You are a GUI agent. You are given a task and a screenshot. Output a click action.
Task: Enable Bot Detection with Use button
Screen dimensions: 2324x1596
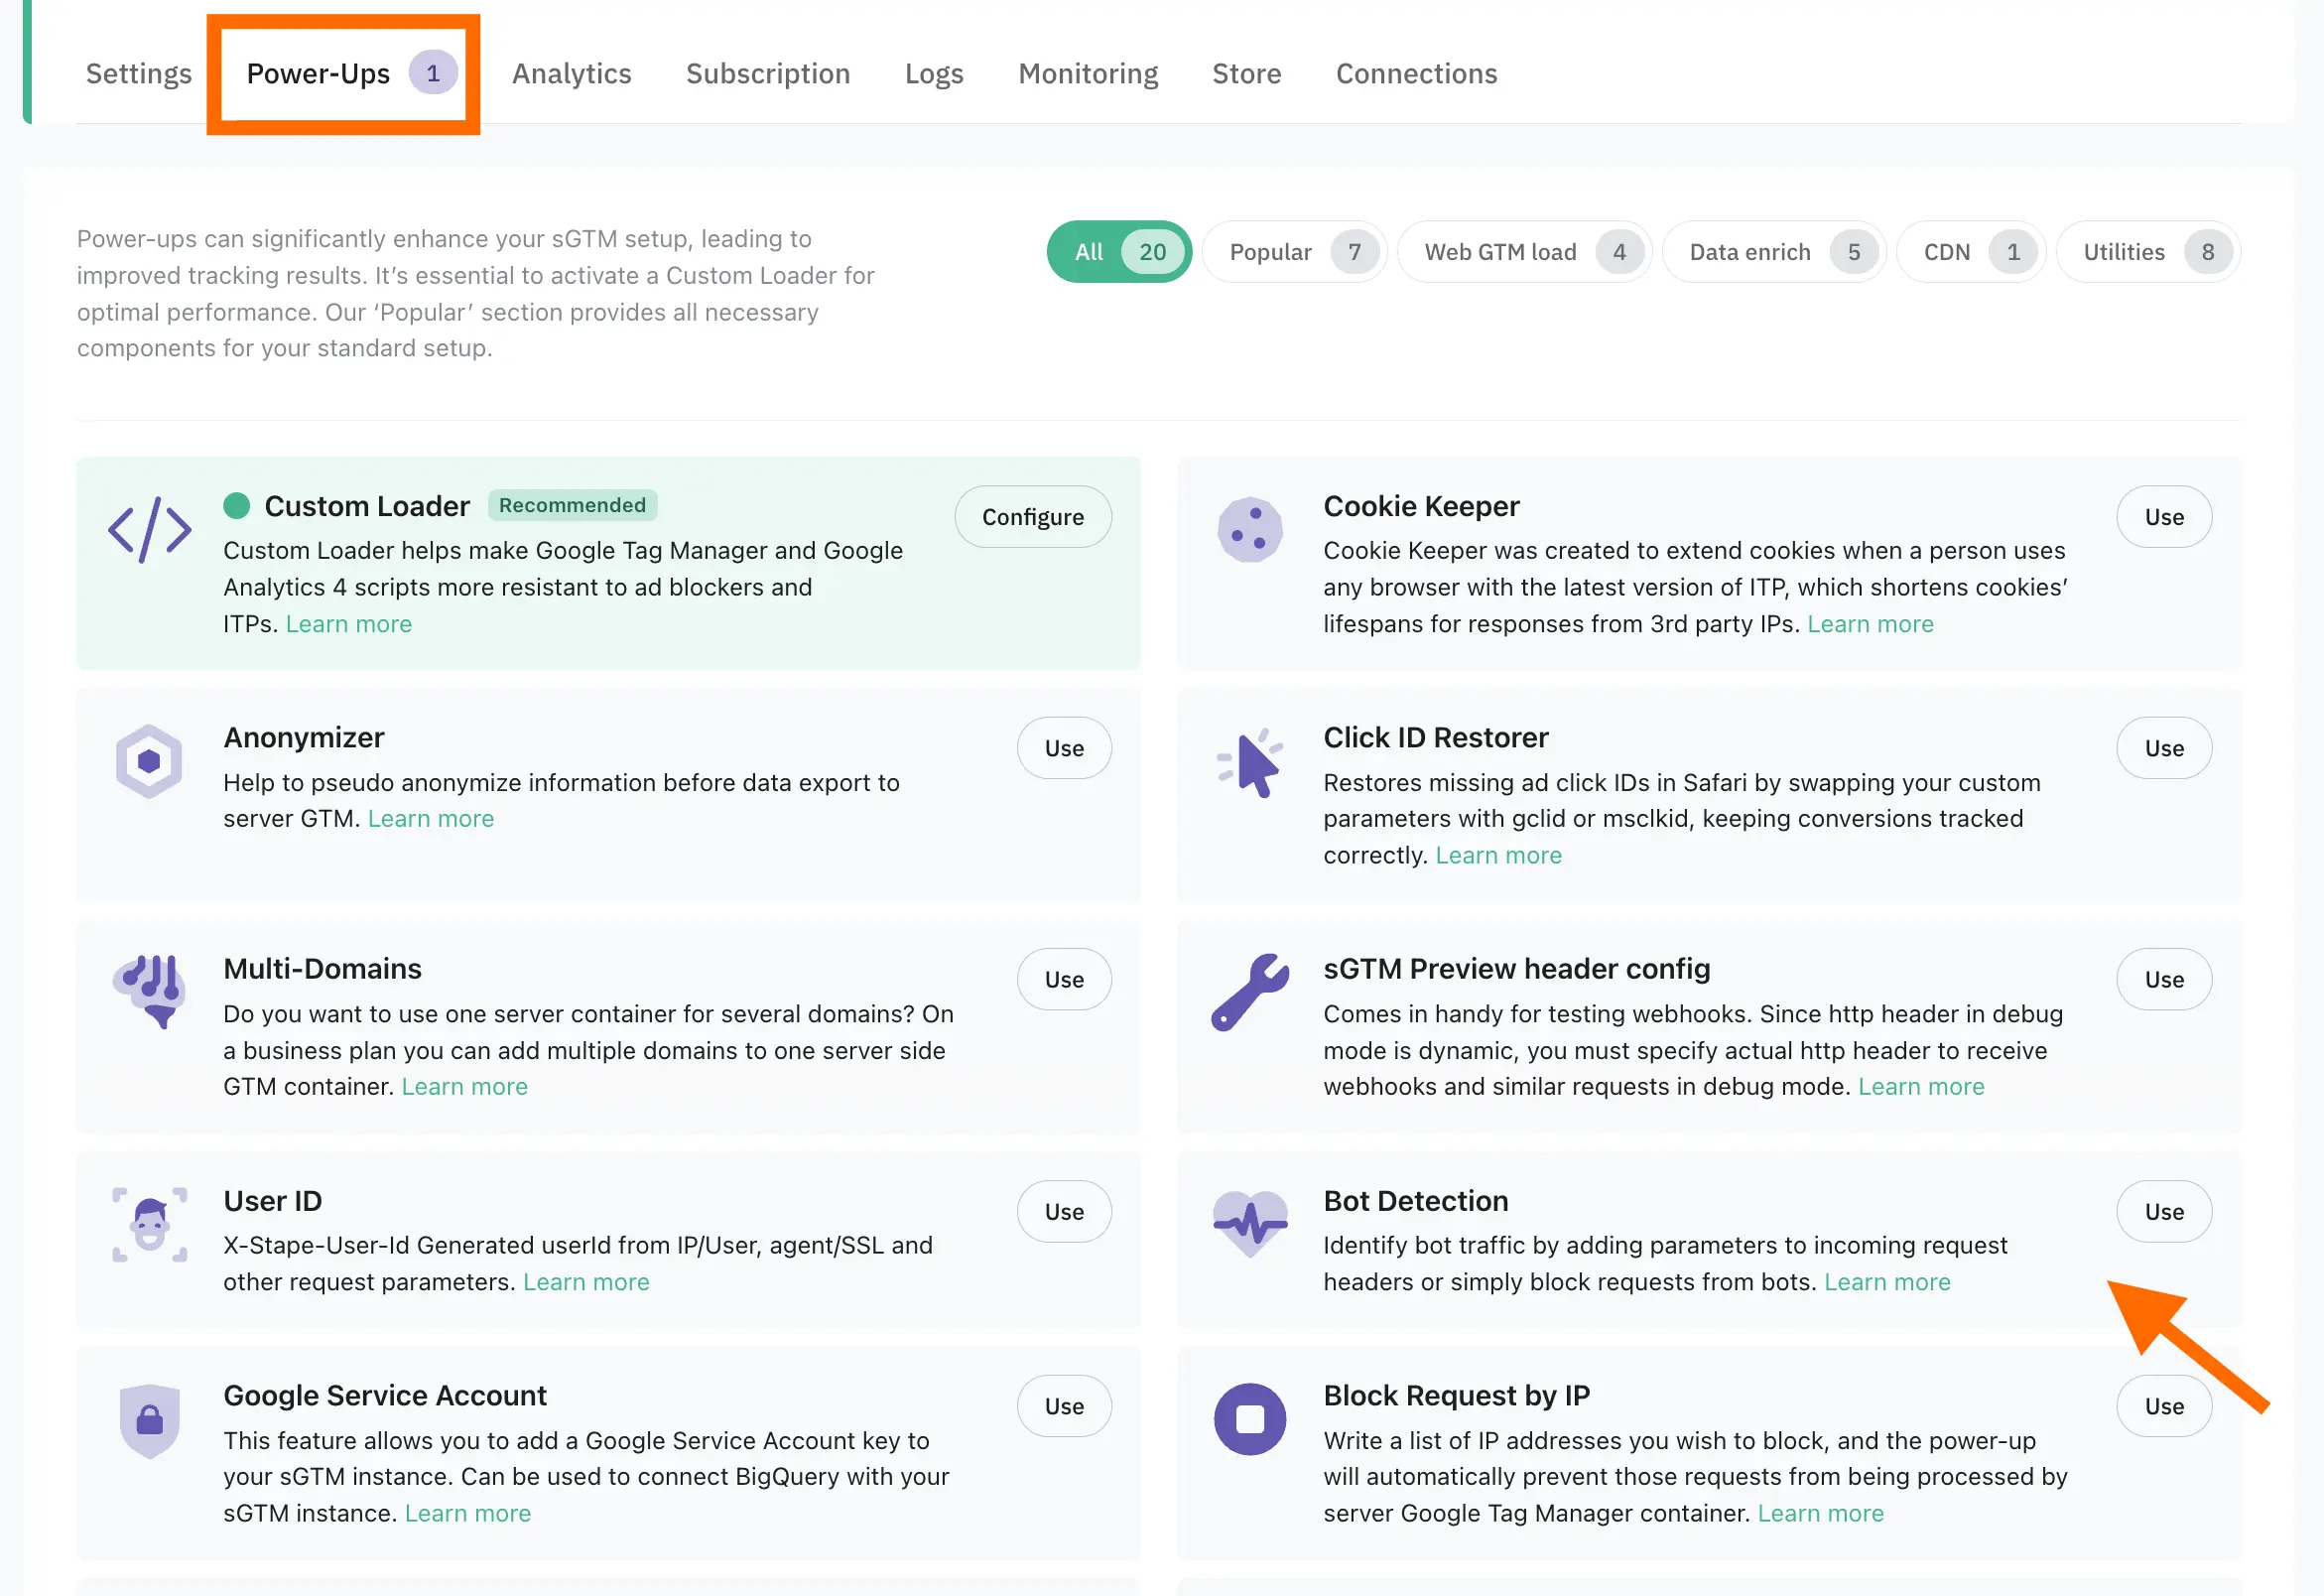coord(2163,1212)
